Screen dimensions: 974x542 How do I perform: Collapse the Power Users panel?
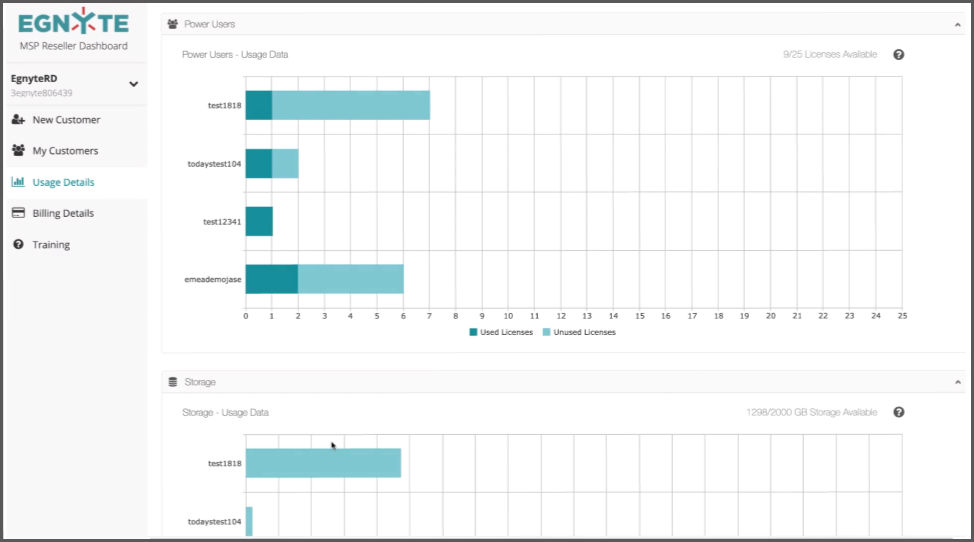957,23
